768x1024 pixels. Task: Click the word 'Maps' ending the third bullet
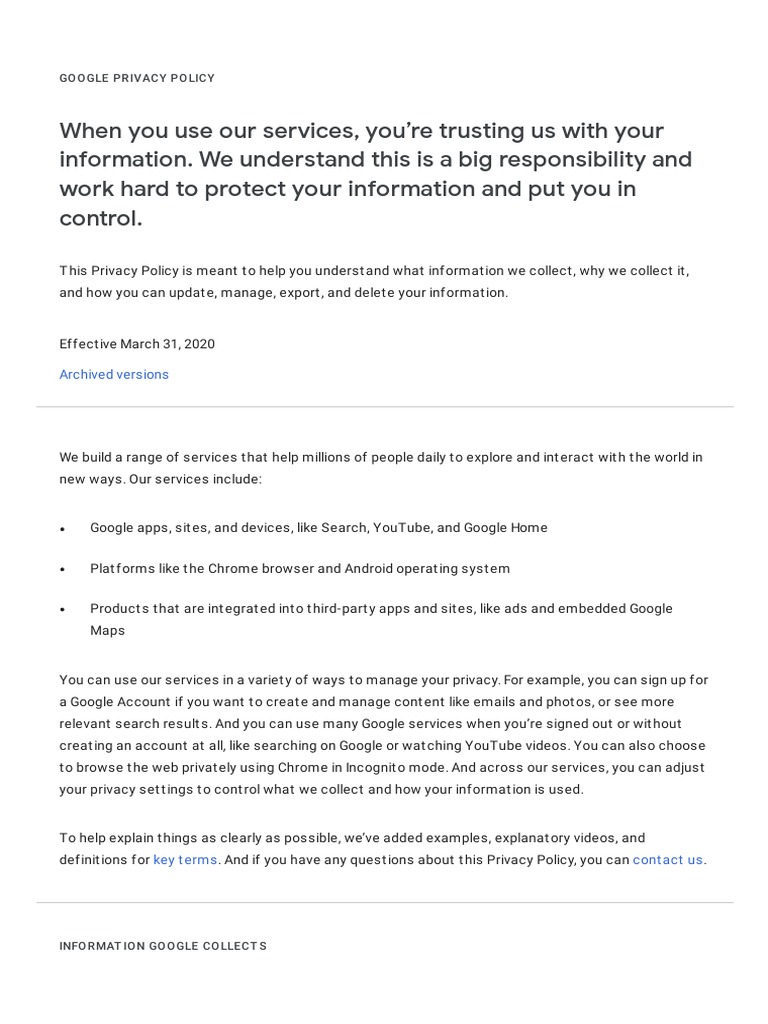(107, 630)
